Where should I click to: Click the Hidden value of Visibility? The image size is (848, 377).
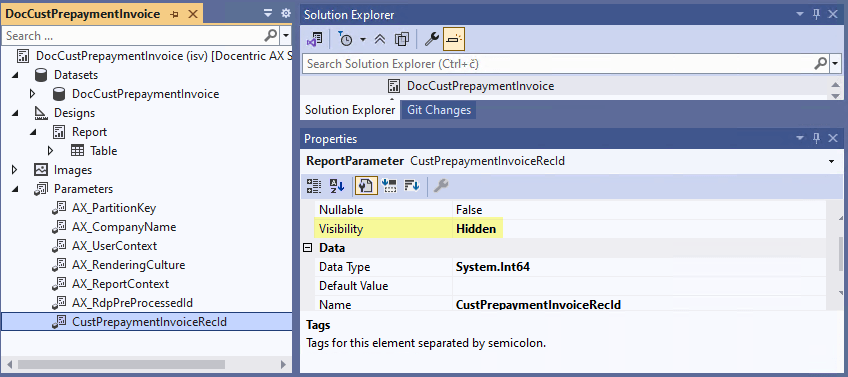tap(476, 229)
